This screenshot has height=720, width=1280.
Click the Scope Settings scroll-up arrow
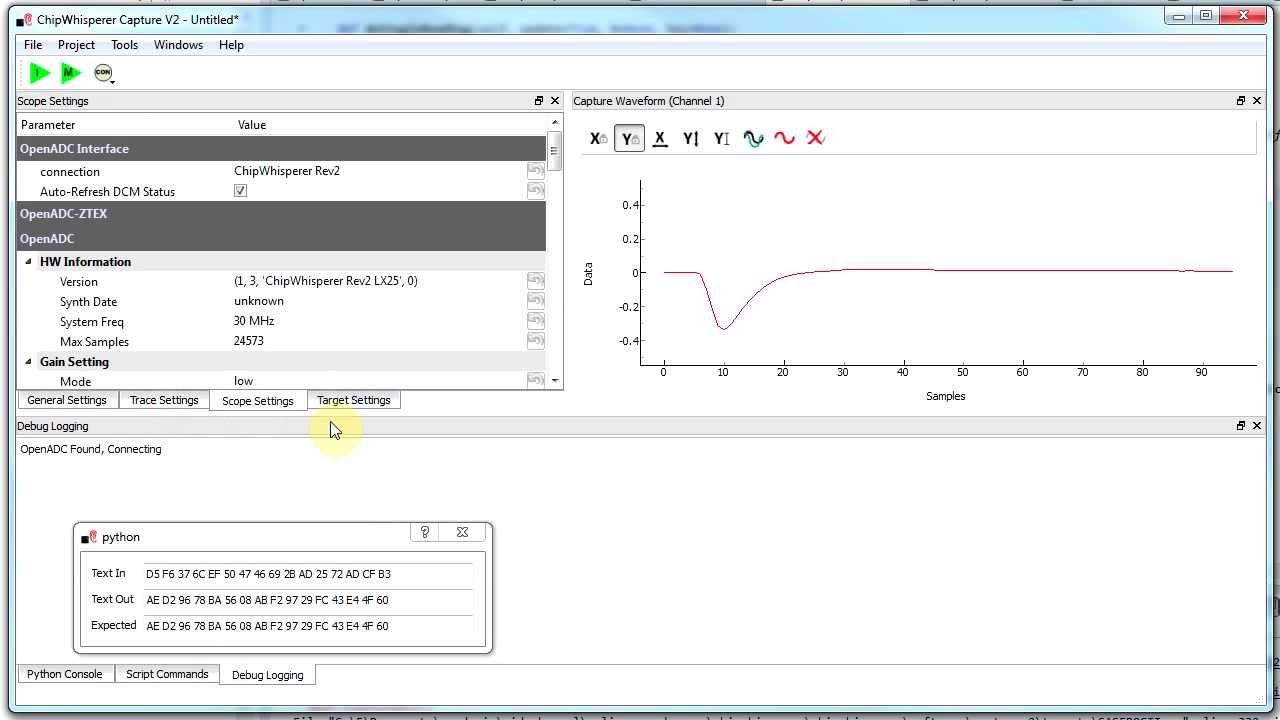[x=554, y=123]
